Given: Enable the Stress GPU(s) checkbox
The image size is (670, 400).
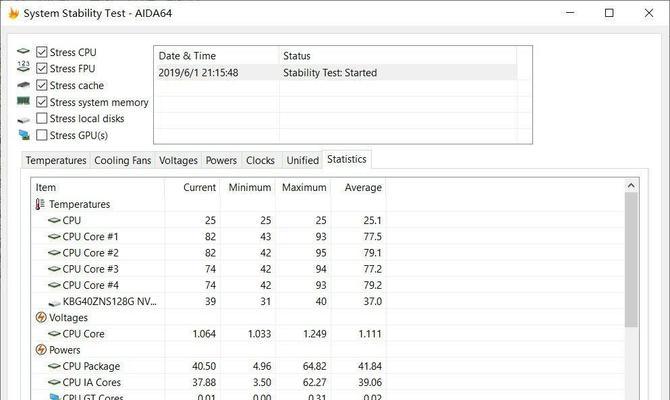Looking at the screenshot, I should pyautogui.click(x=41, y=135).
